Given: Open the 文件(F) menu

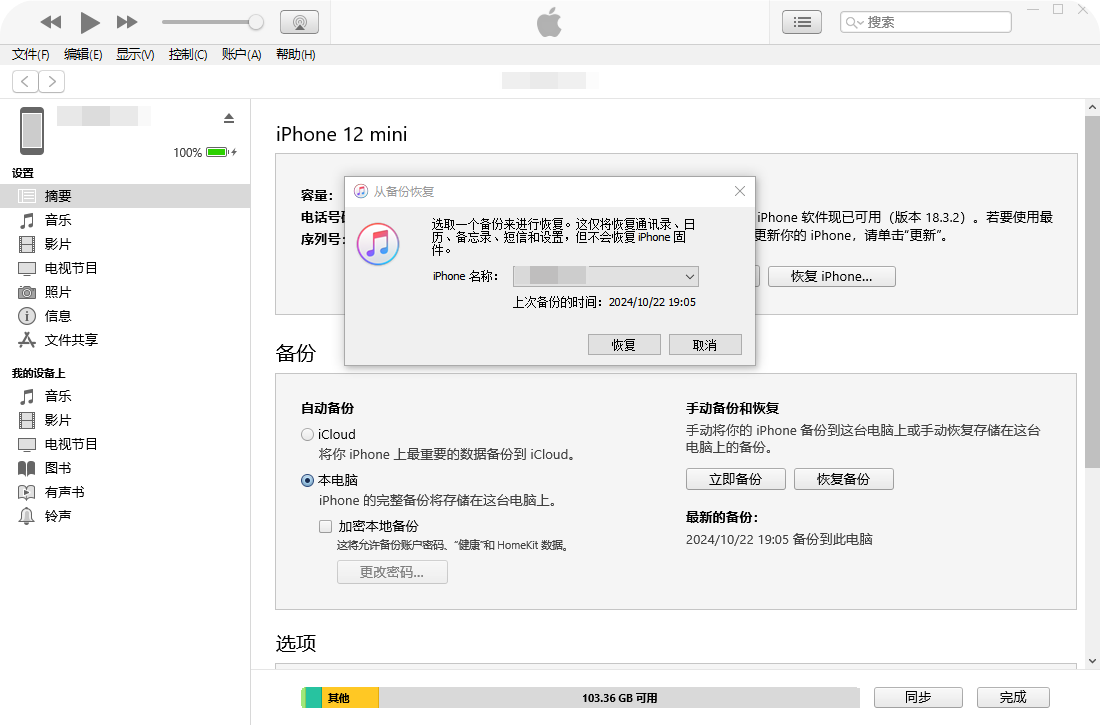Looking at the screenshot, I should (31, 55).
